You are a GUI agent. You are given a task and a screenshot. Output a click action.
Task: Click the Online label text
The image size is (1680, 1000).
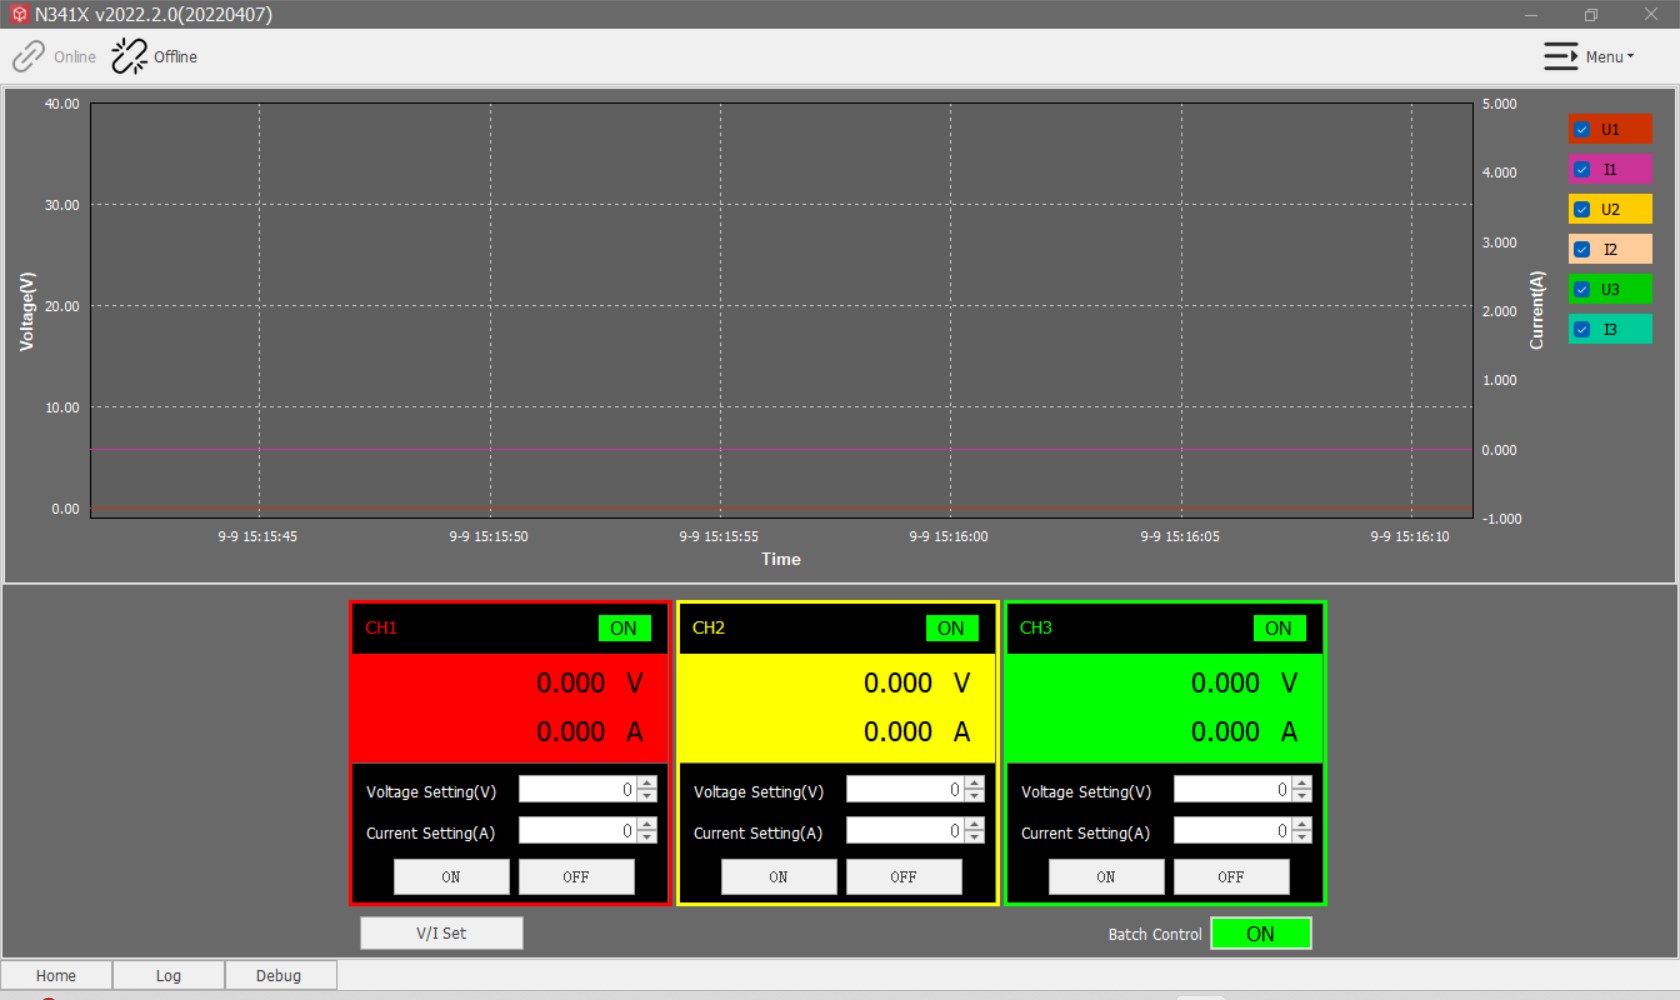click(75, 57)
